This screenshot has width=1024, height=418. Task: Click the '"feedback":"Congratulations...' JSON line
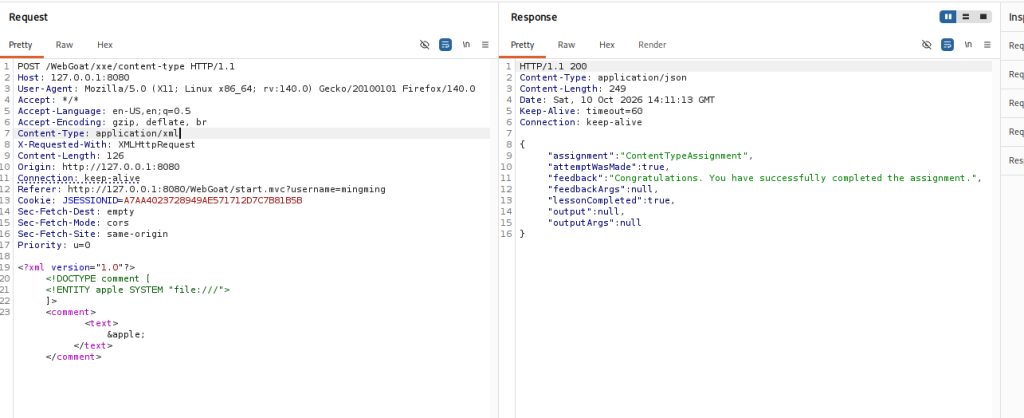pos(765,178)
